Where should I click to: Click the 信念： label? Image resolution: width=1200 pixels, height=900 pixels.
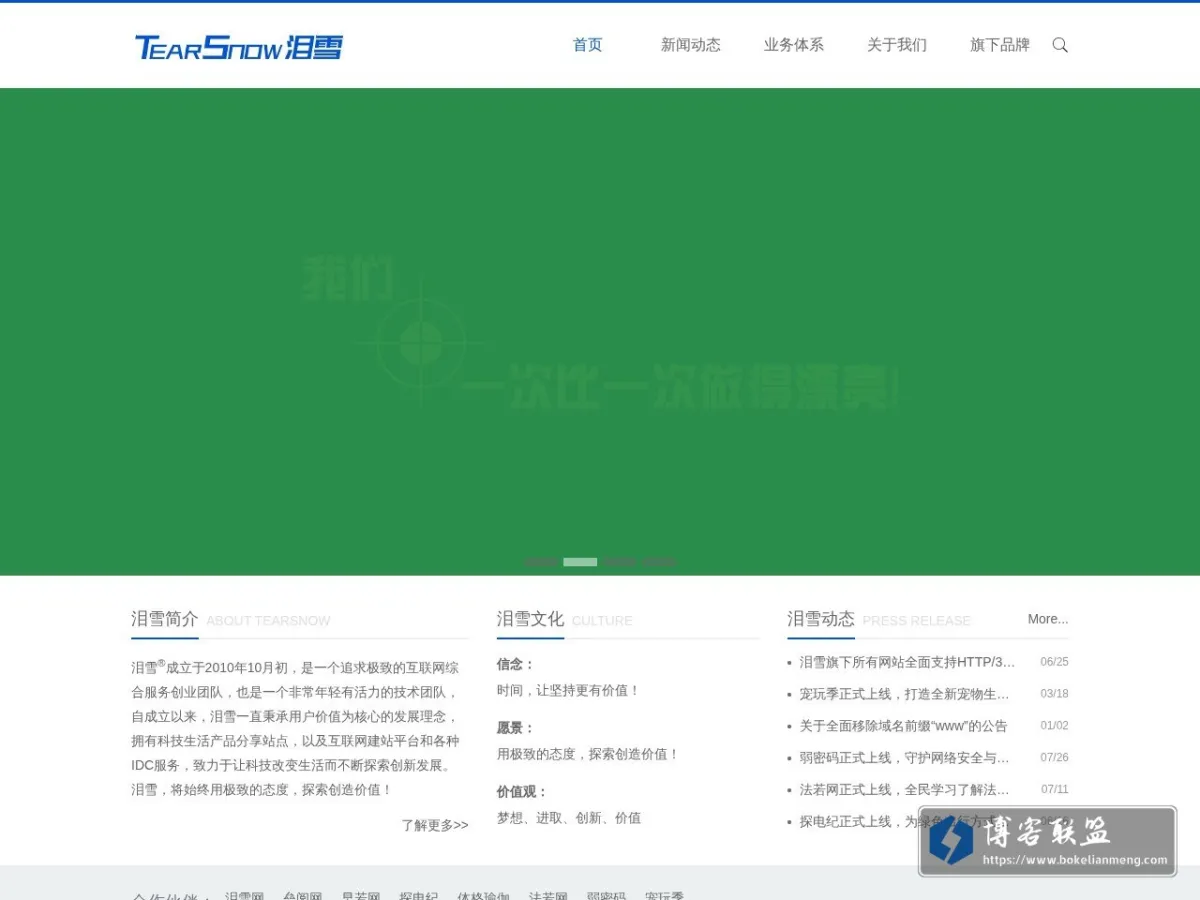click(516, 664)
